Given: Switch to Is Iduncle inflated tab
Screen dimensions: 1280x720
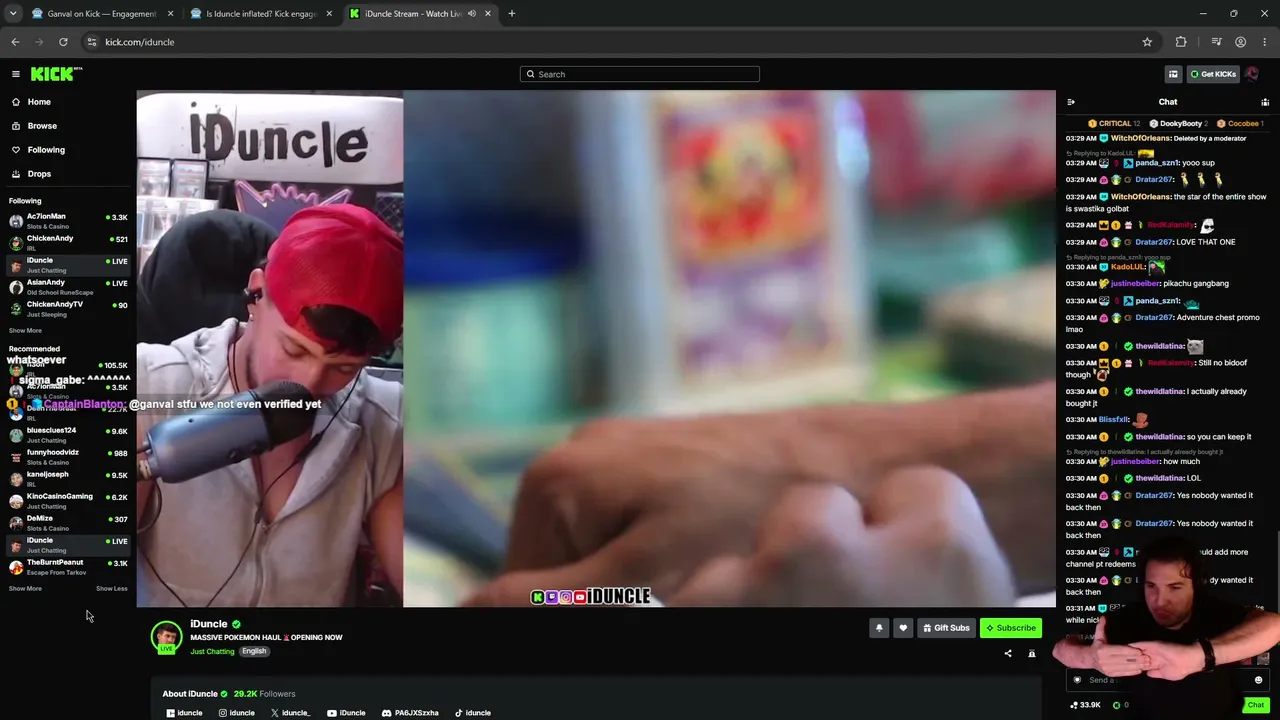Looking at the screenshot, I should click(261, 14).
